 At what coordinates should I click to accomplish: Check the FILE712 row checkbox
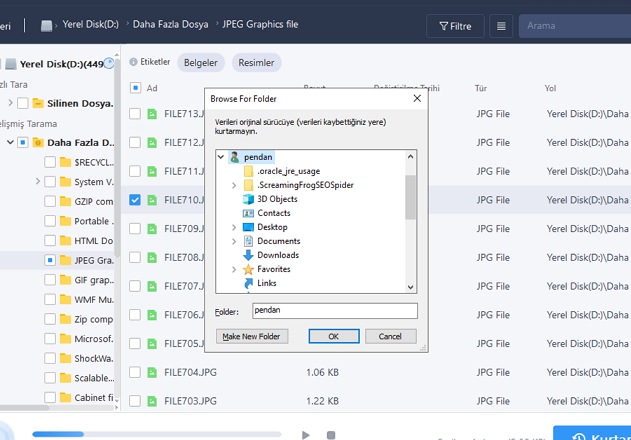click(x=135, y=143)
